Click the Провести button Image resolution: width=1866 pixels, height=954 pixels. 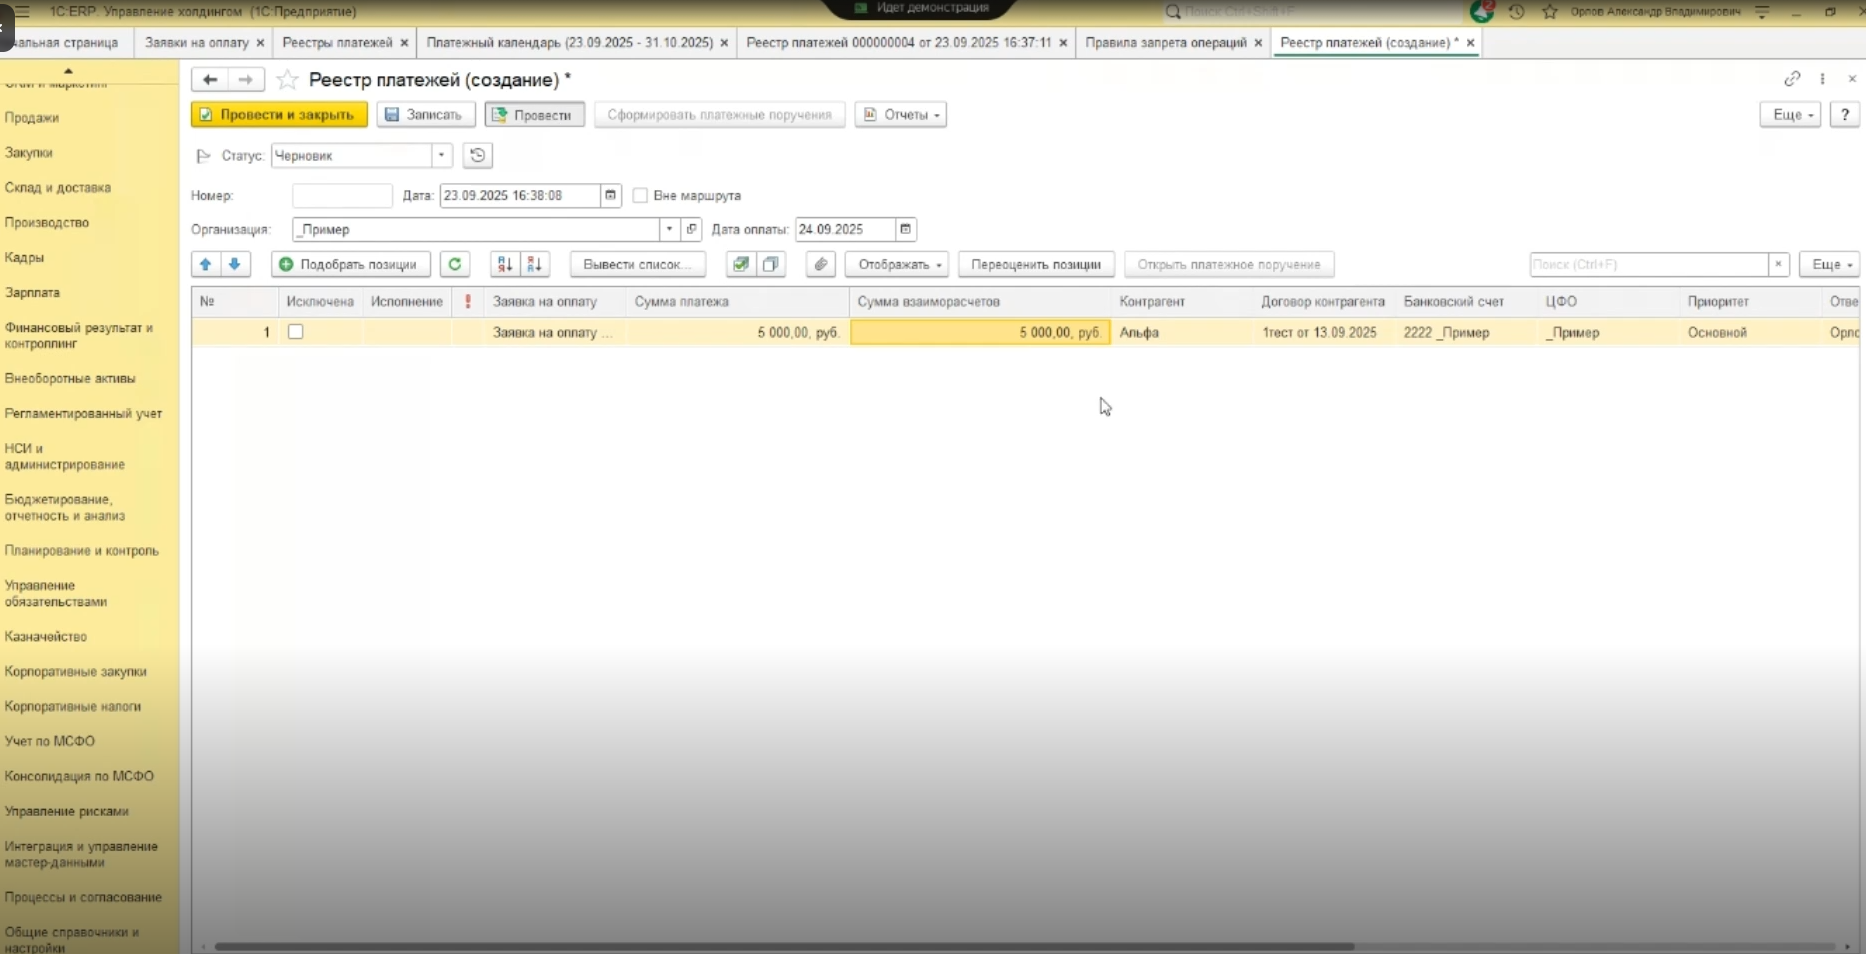pyautogui.click(x=534, y=115)
